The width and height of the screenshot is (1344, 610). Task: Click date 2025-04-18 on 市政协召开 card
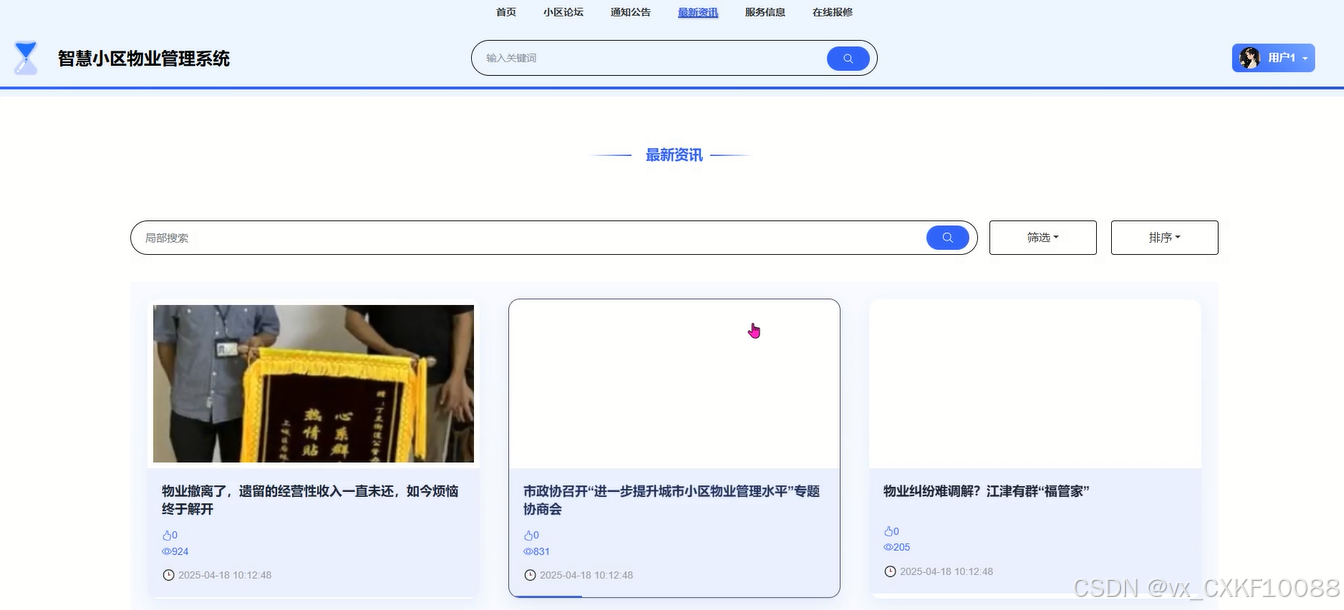[586, 575]
